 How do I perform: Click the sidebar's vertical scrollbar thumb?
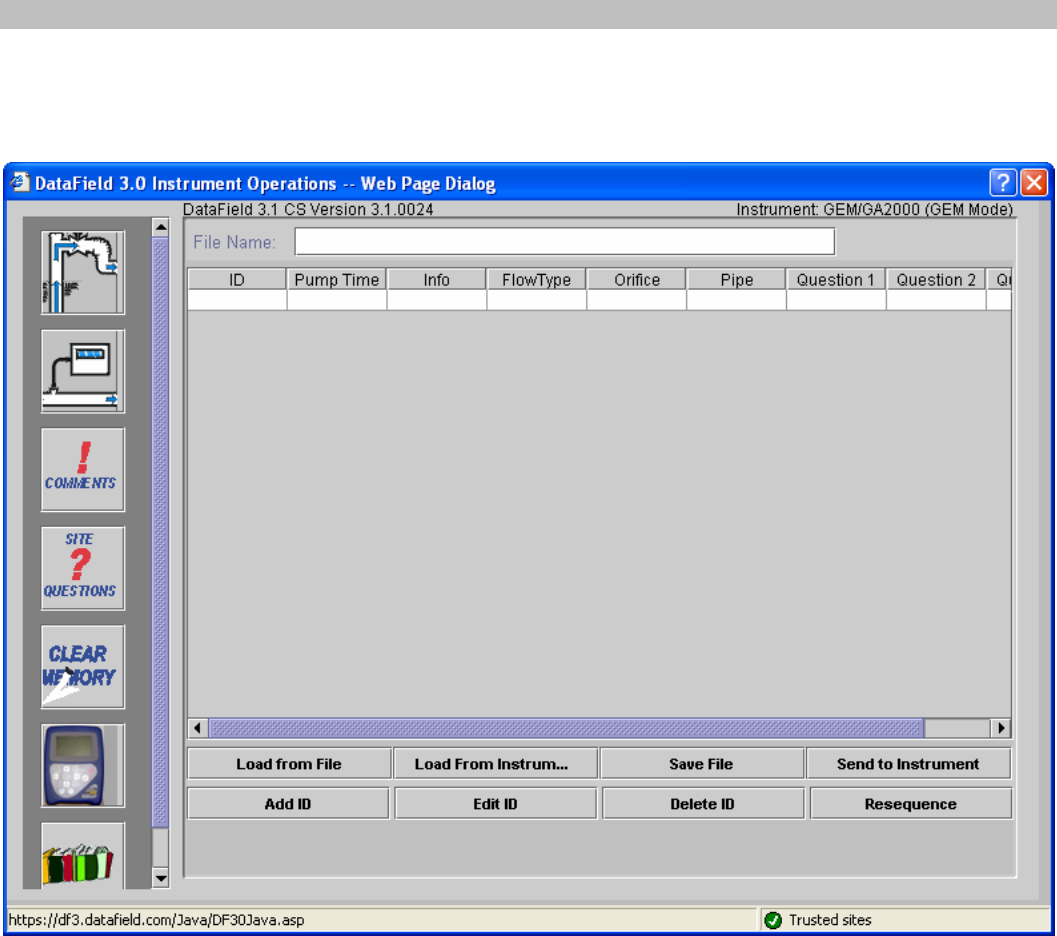(160, 532)
